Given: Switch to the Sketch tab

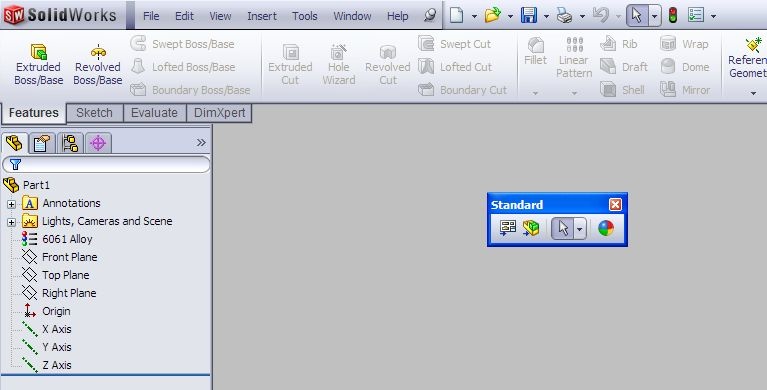Looking at the screenshot, I should click(x=94, y=113).
